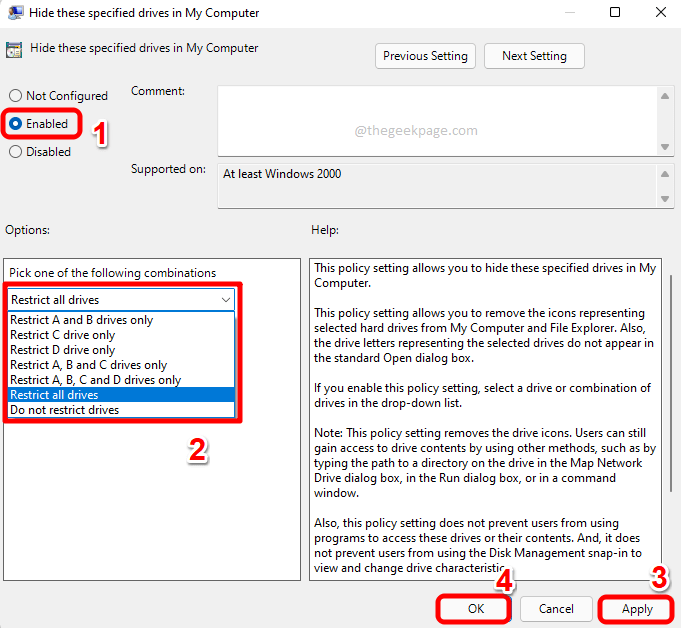681x628 pixels.
Task: Choose Restrict C drive only option
Action: point(62,335)
